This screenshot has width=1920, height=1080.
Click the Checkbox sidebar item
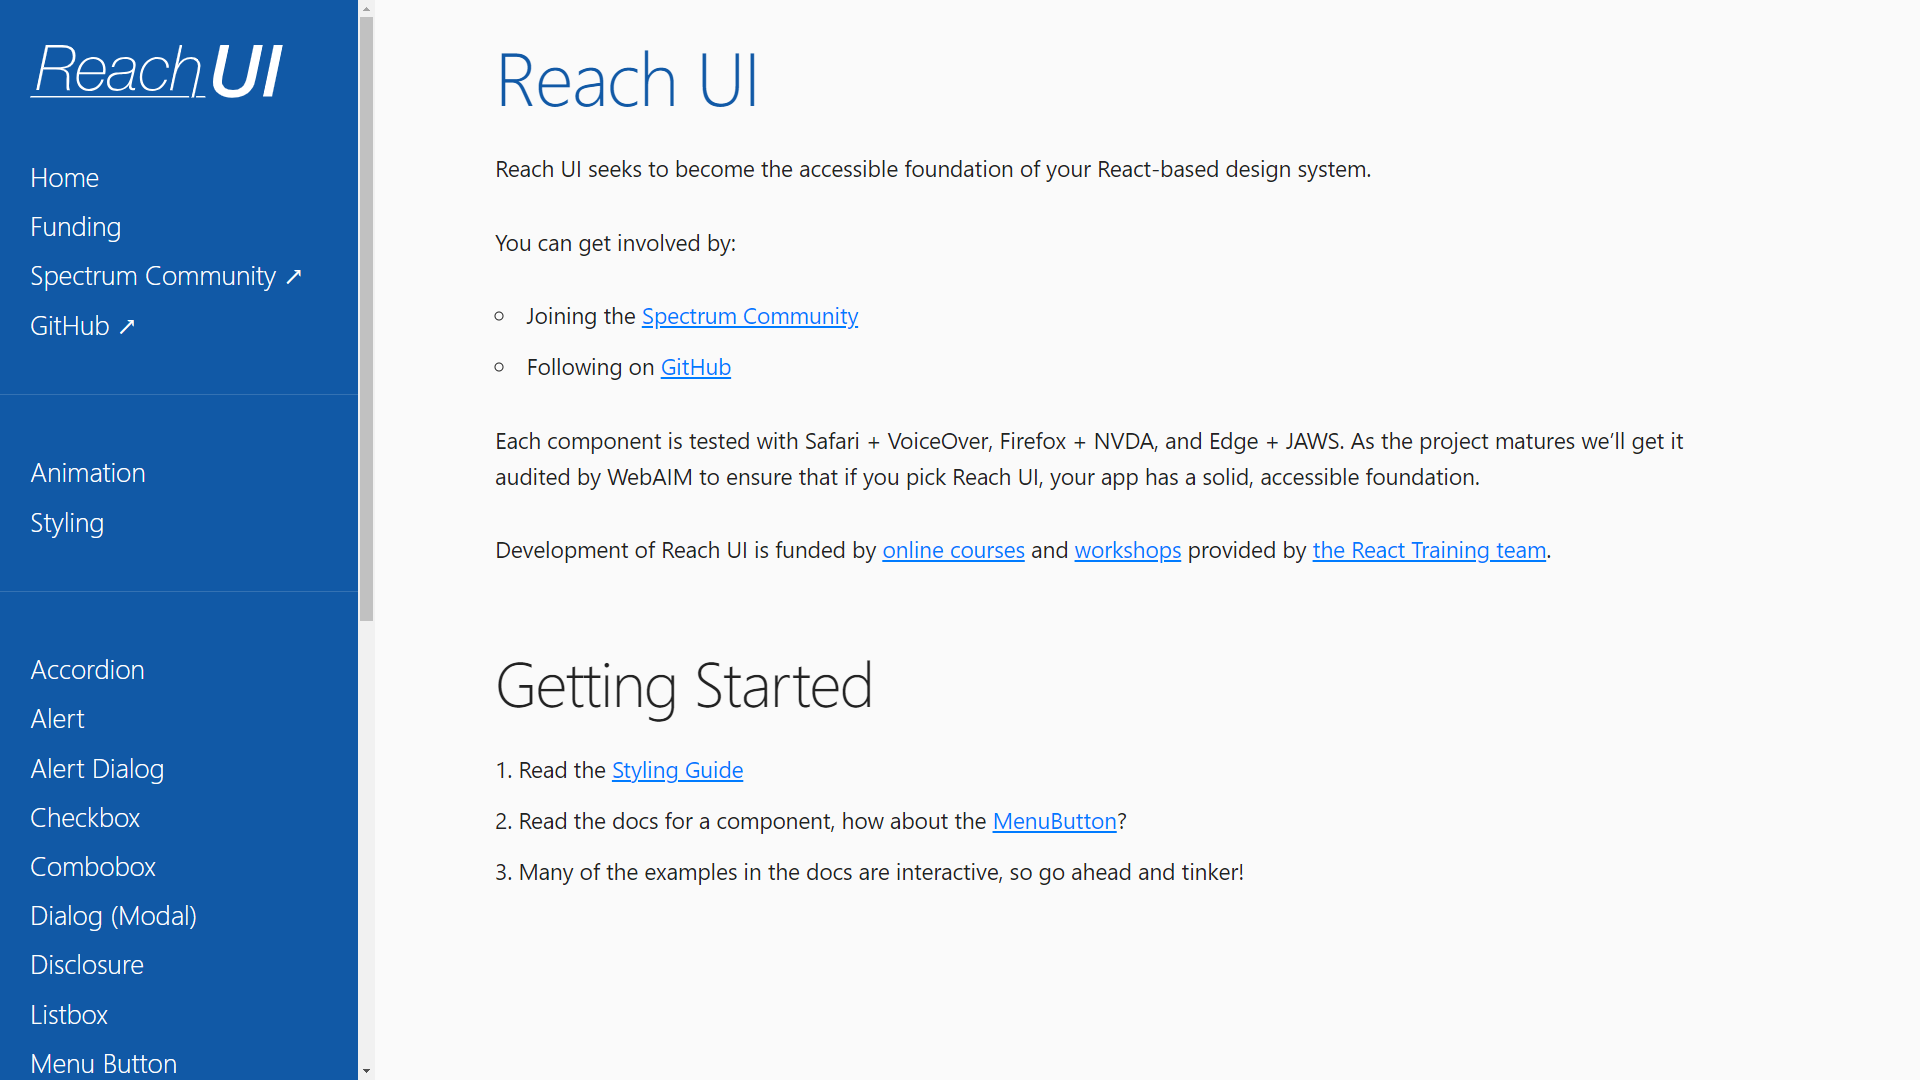point(84,816)
